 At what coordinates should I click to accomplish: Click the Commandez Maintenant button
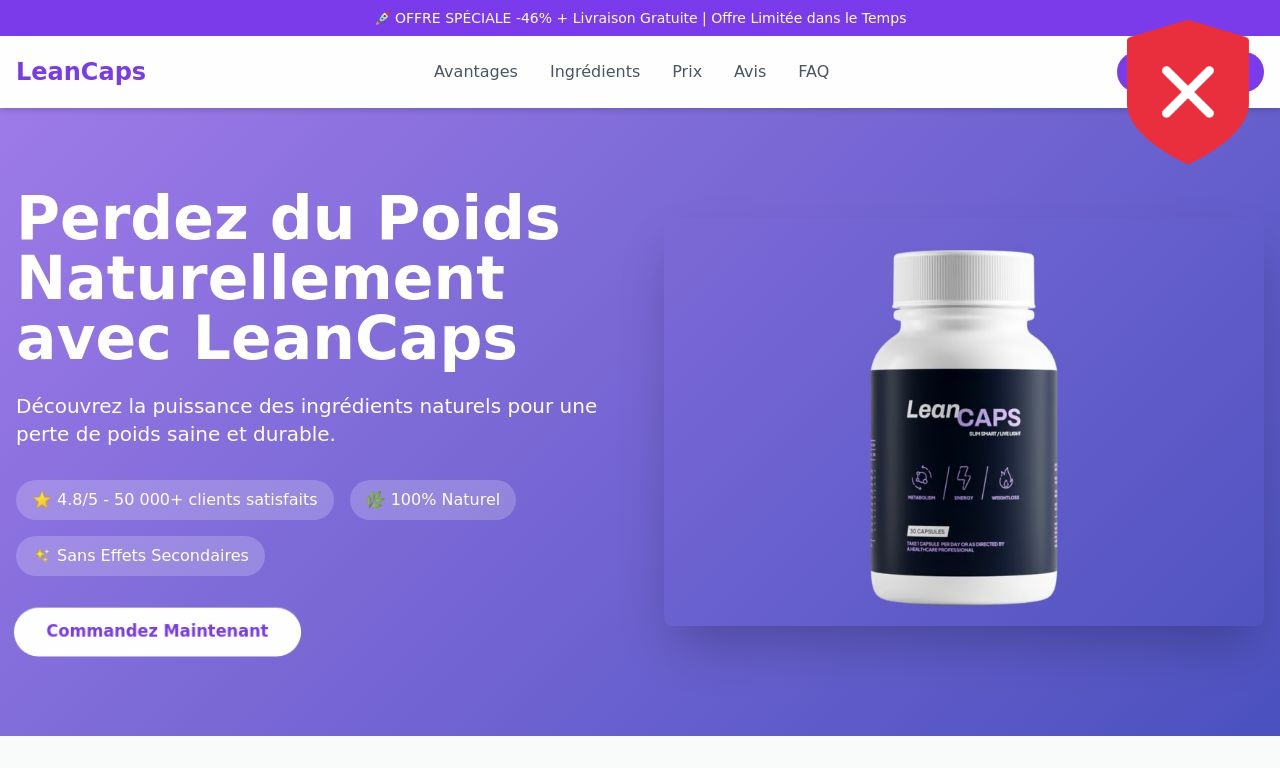point(157,631)
